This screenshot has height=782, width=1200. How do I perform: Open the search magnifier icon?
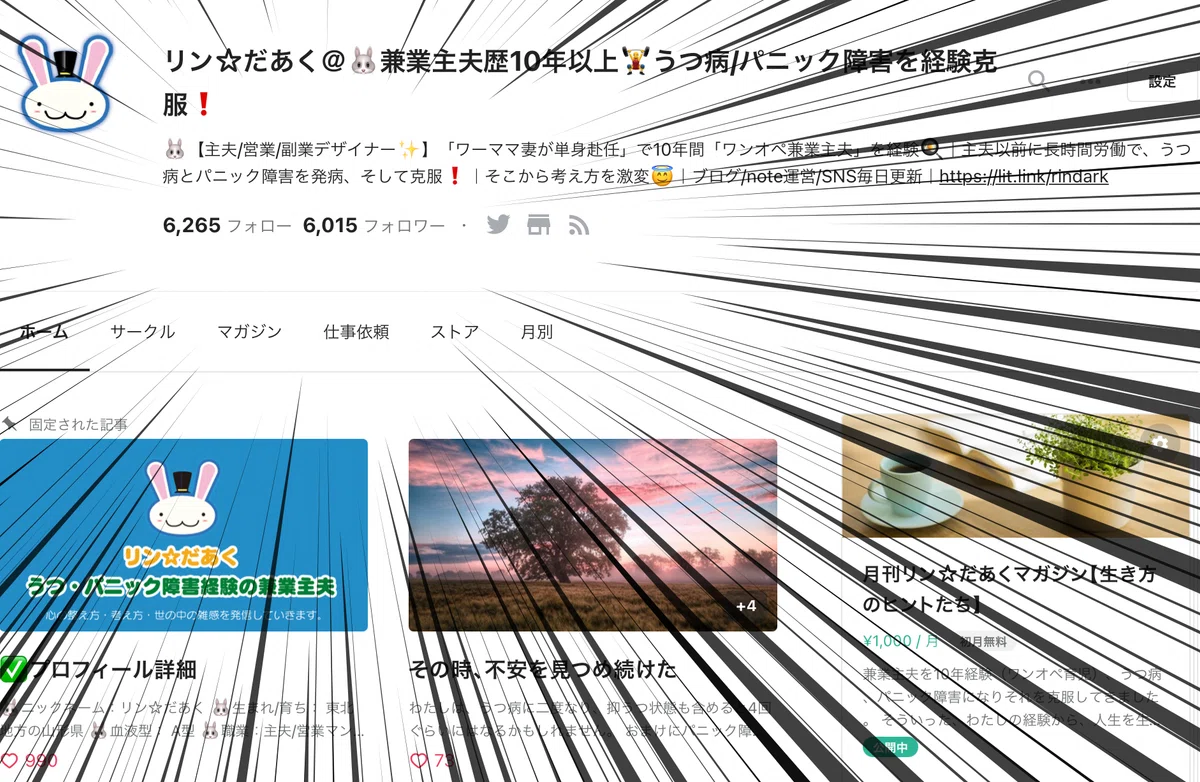pos(1039,81)
